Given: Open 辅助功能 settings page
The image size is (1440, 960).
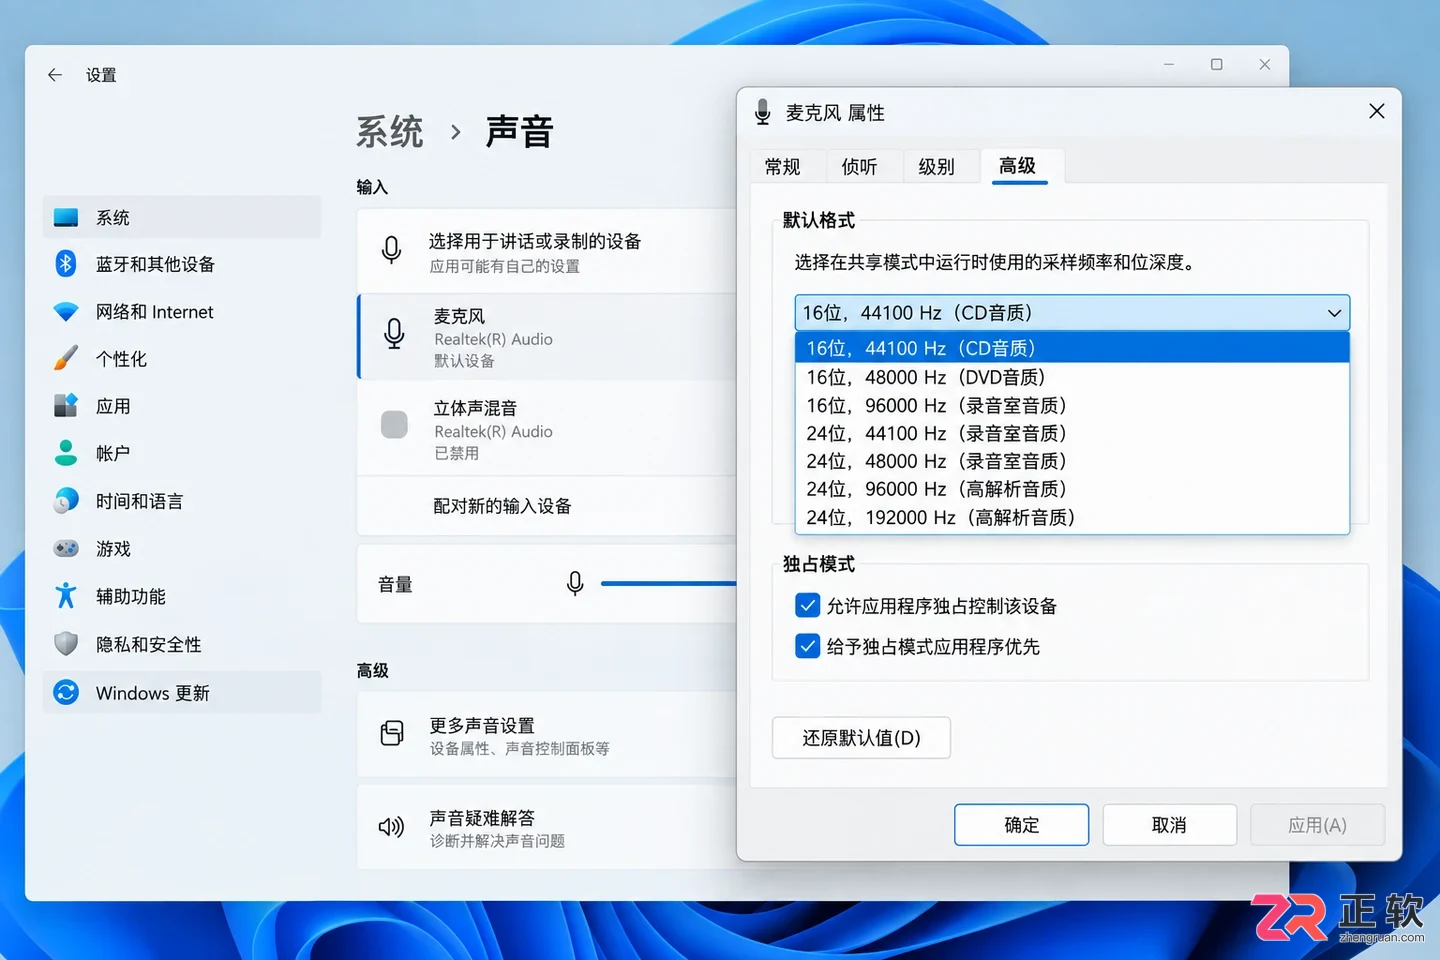Looking at the screenshot, I should (182, 596).
